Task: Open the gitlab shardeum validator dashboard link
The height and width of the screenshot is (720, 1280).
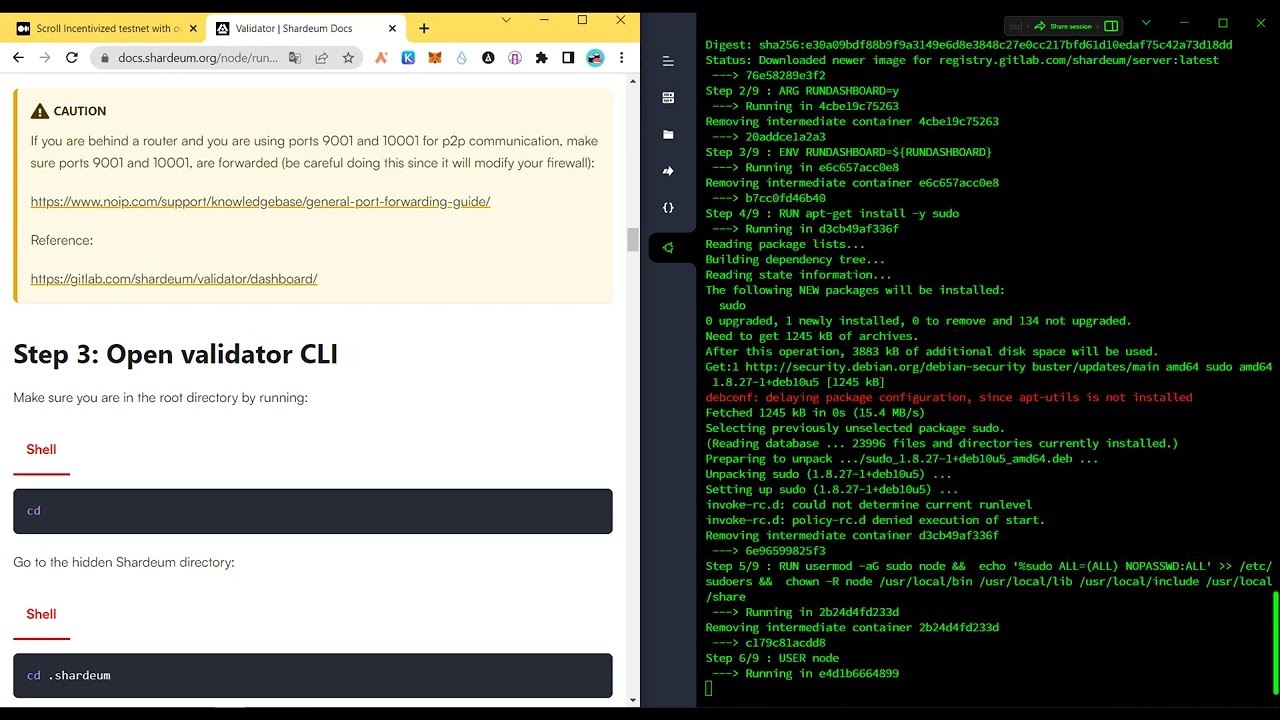Action: point(174,279)
